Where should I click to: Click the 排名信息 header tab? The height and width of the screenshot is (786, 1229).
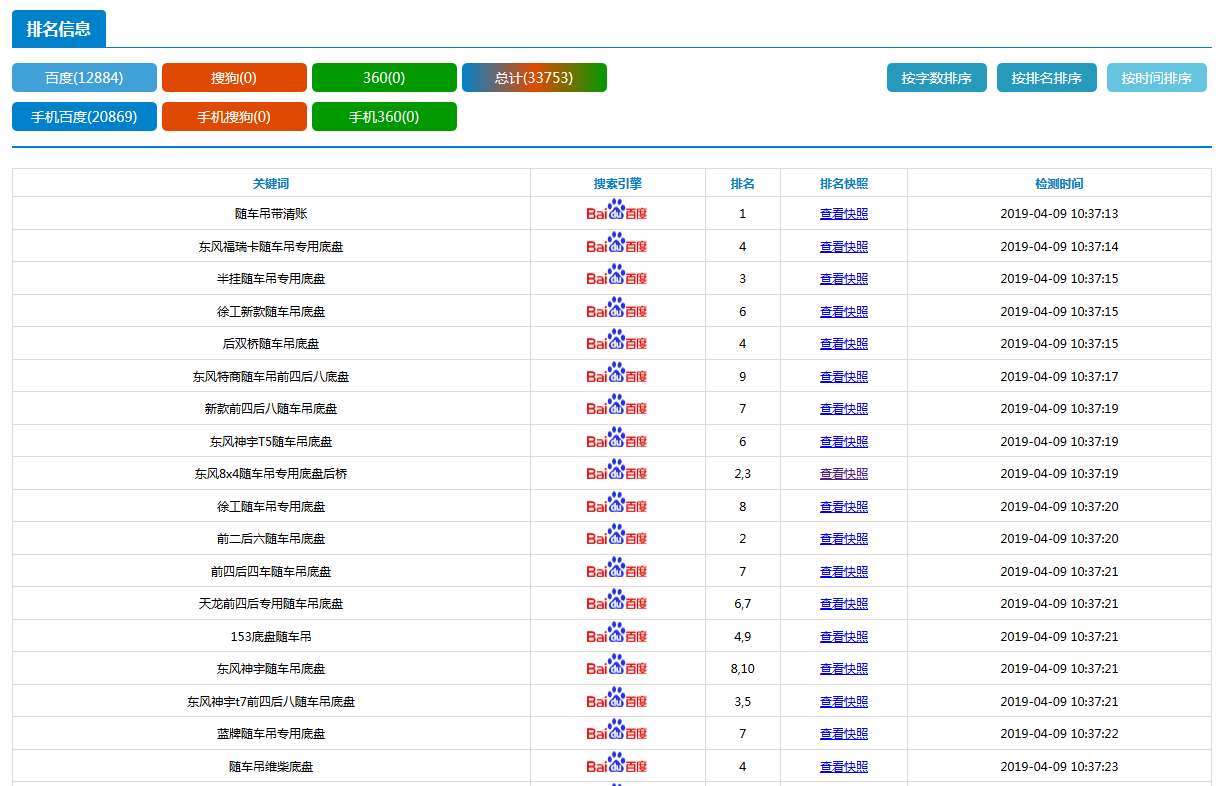(59, 29)
